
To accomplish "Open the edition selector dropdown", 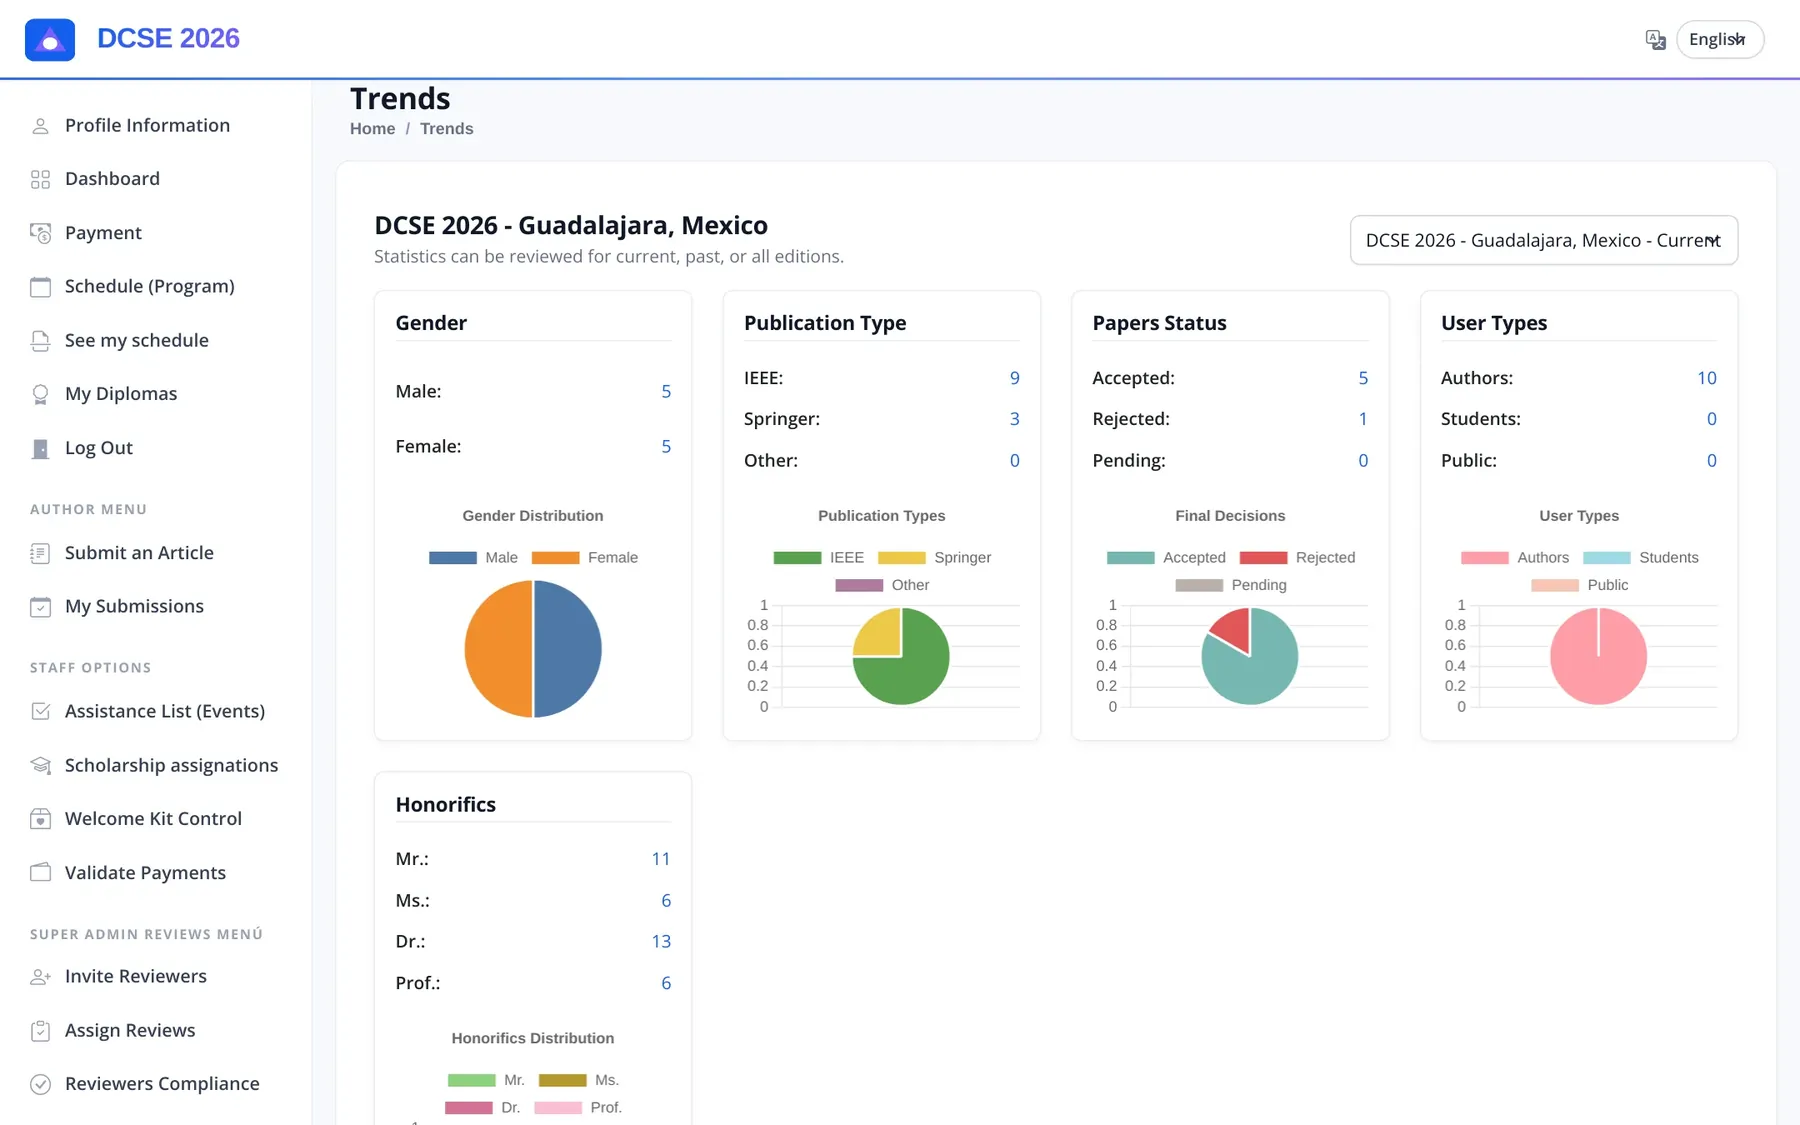I will pos(1544,240).
